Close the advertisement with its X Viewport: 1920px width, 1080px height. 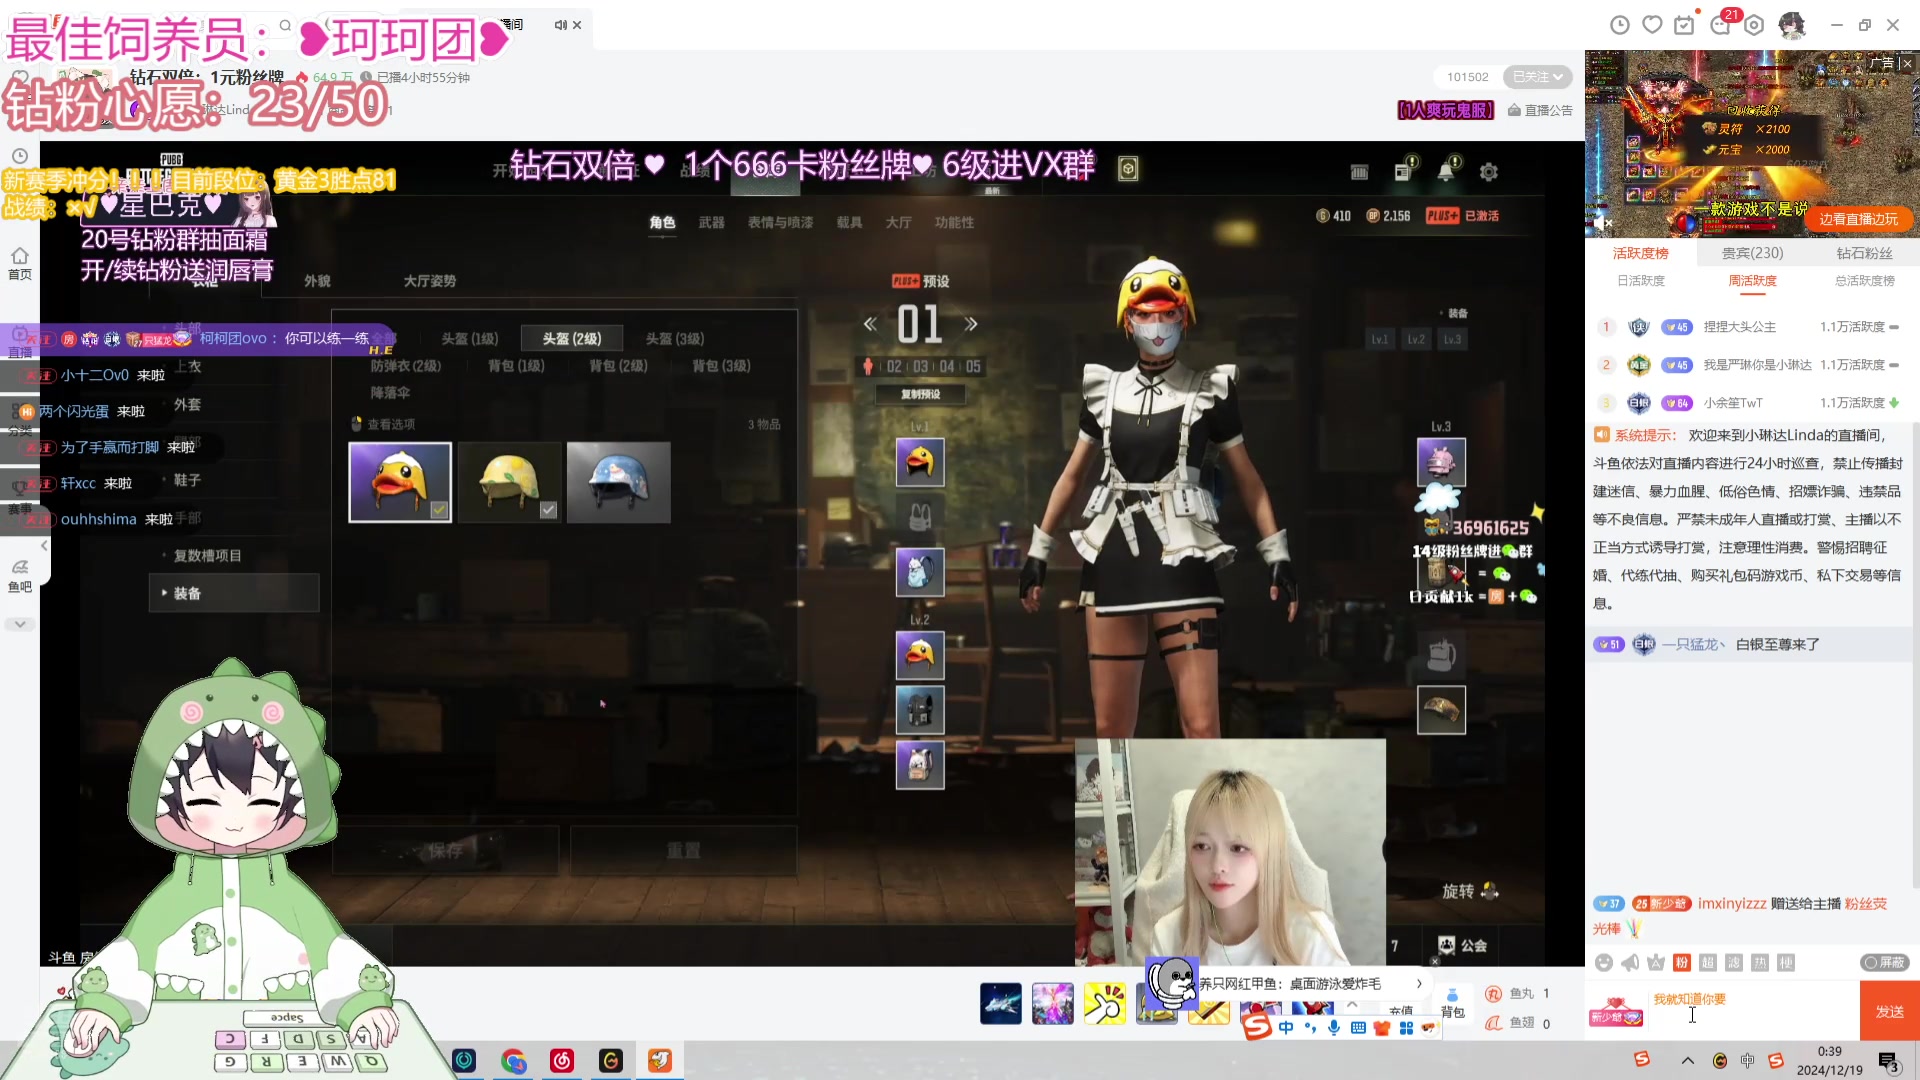tap(1907, 63)
